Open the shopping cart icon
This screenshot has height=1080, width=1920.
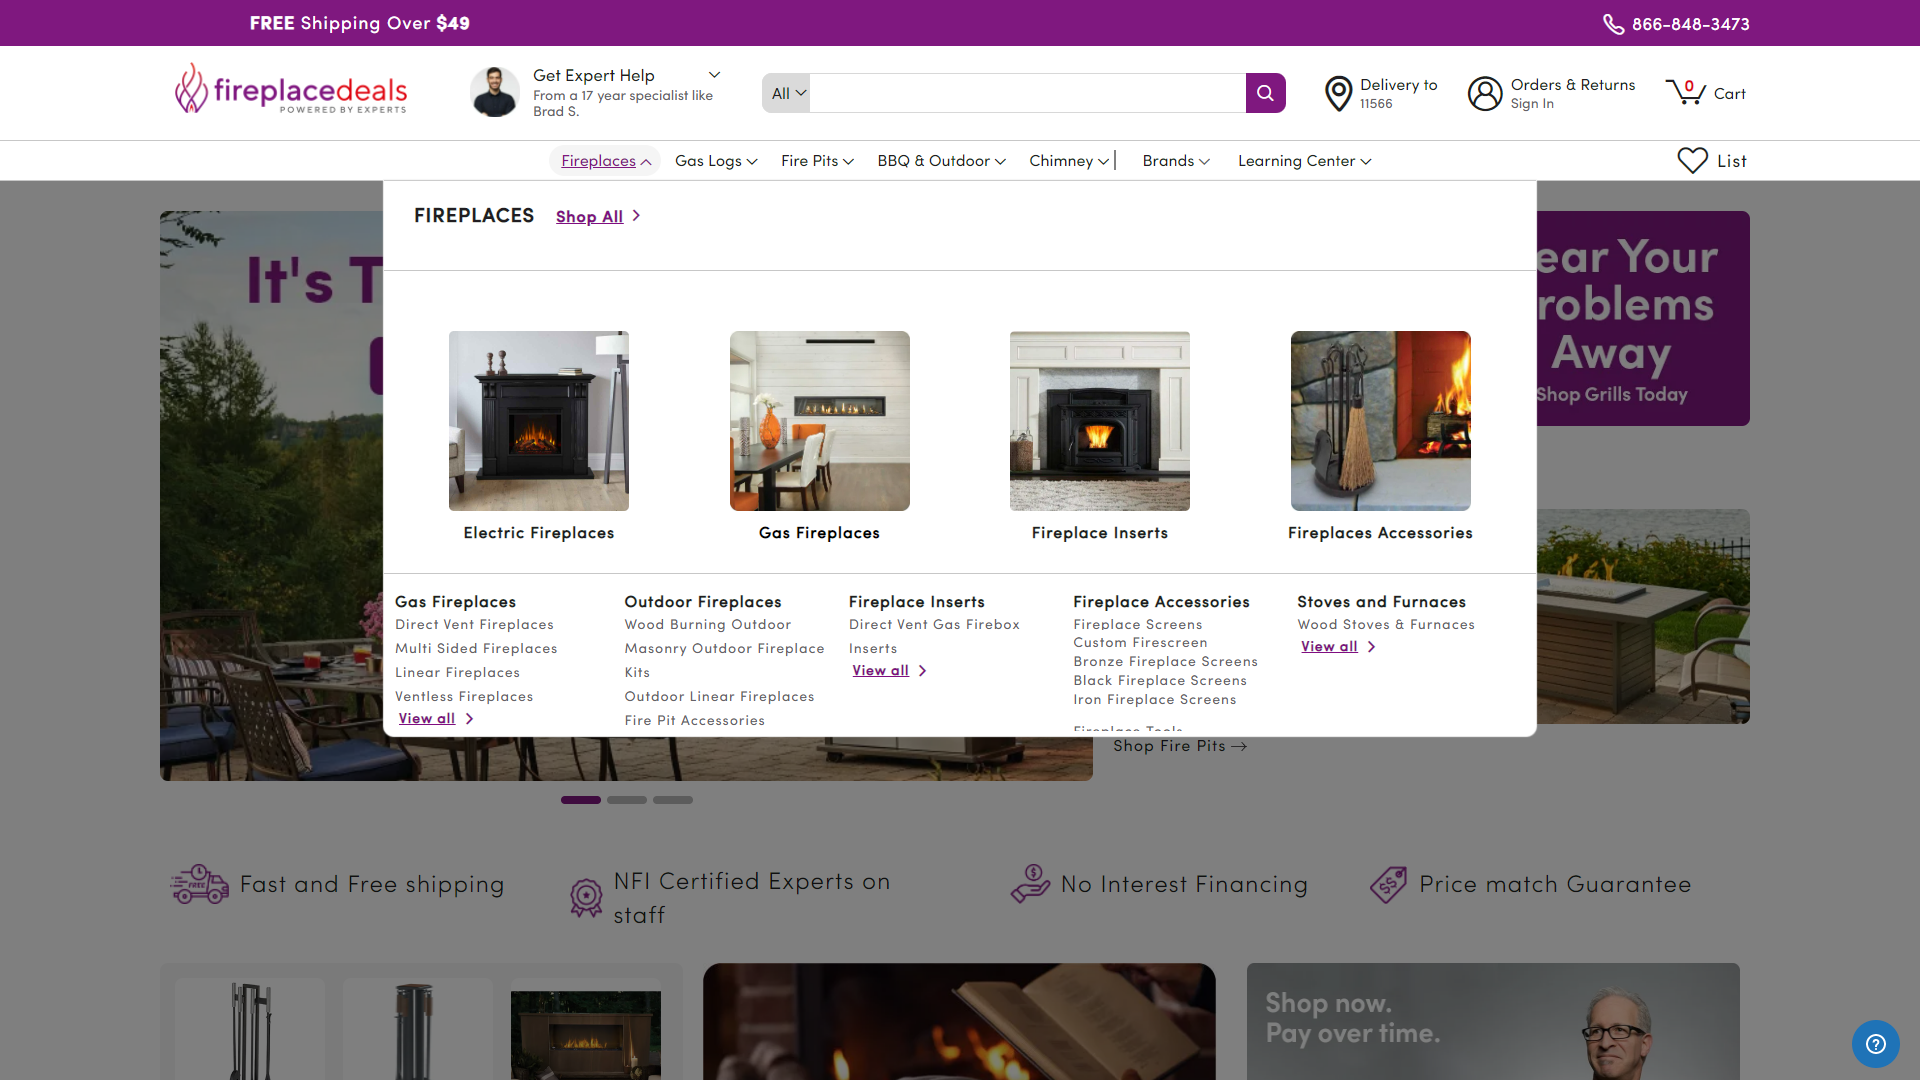click(x=1685, y=92)
